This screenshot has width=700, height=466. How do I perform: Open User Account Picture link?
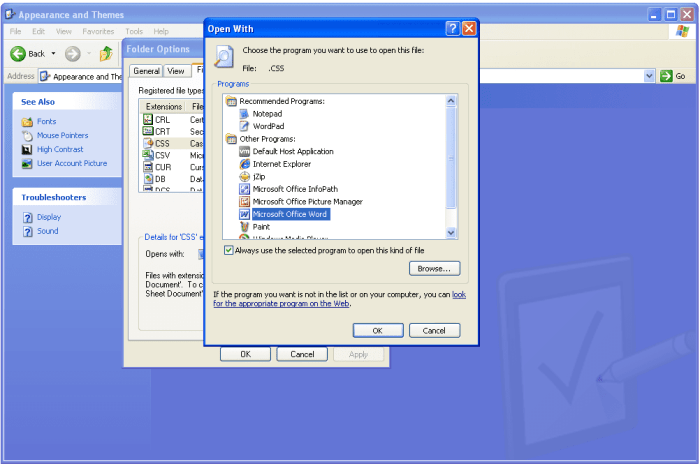click(72, 163)
